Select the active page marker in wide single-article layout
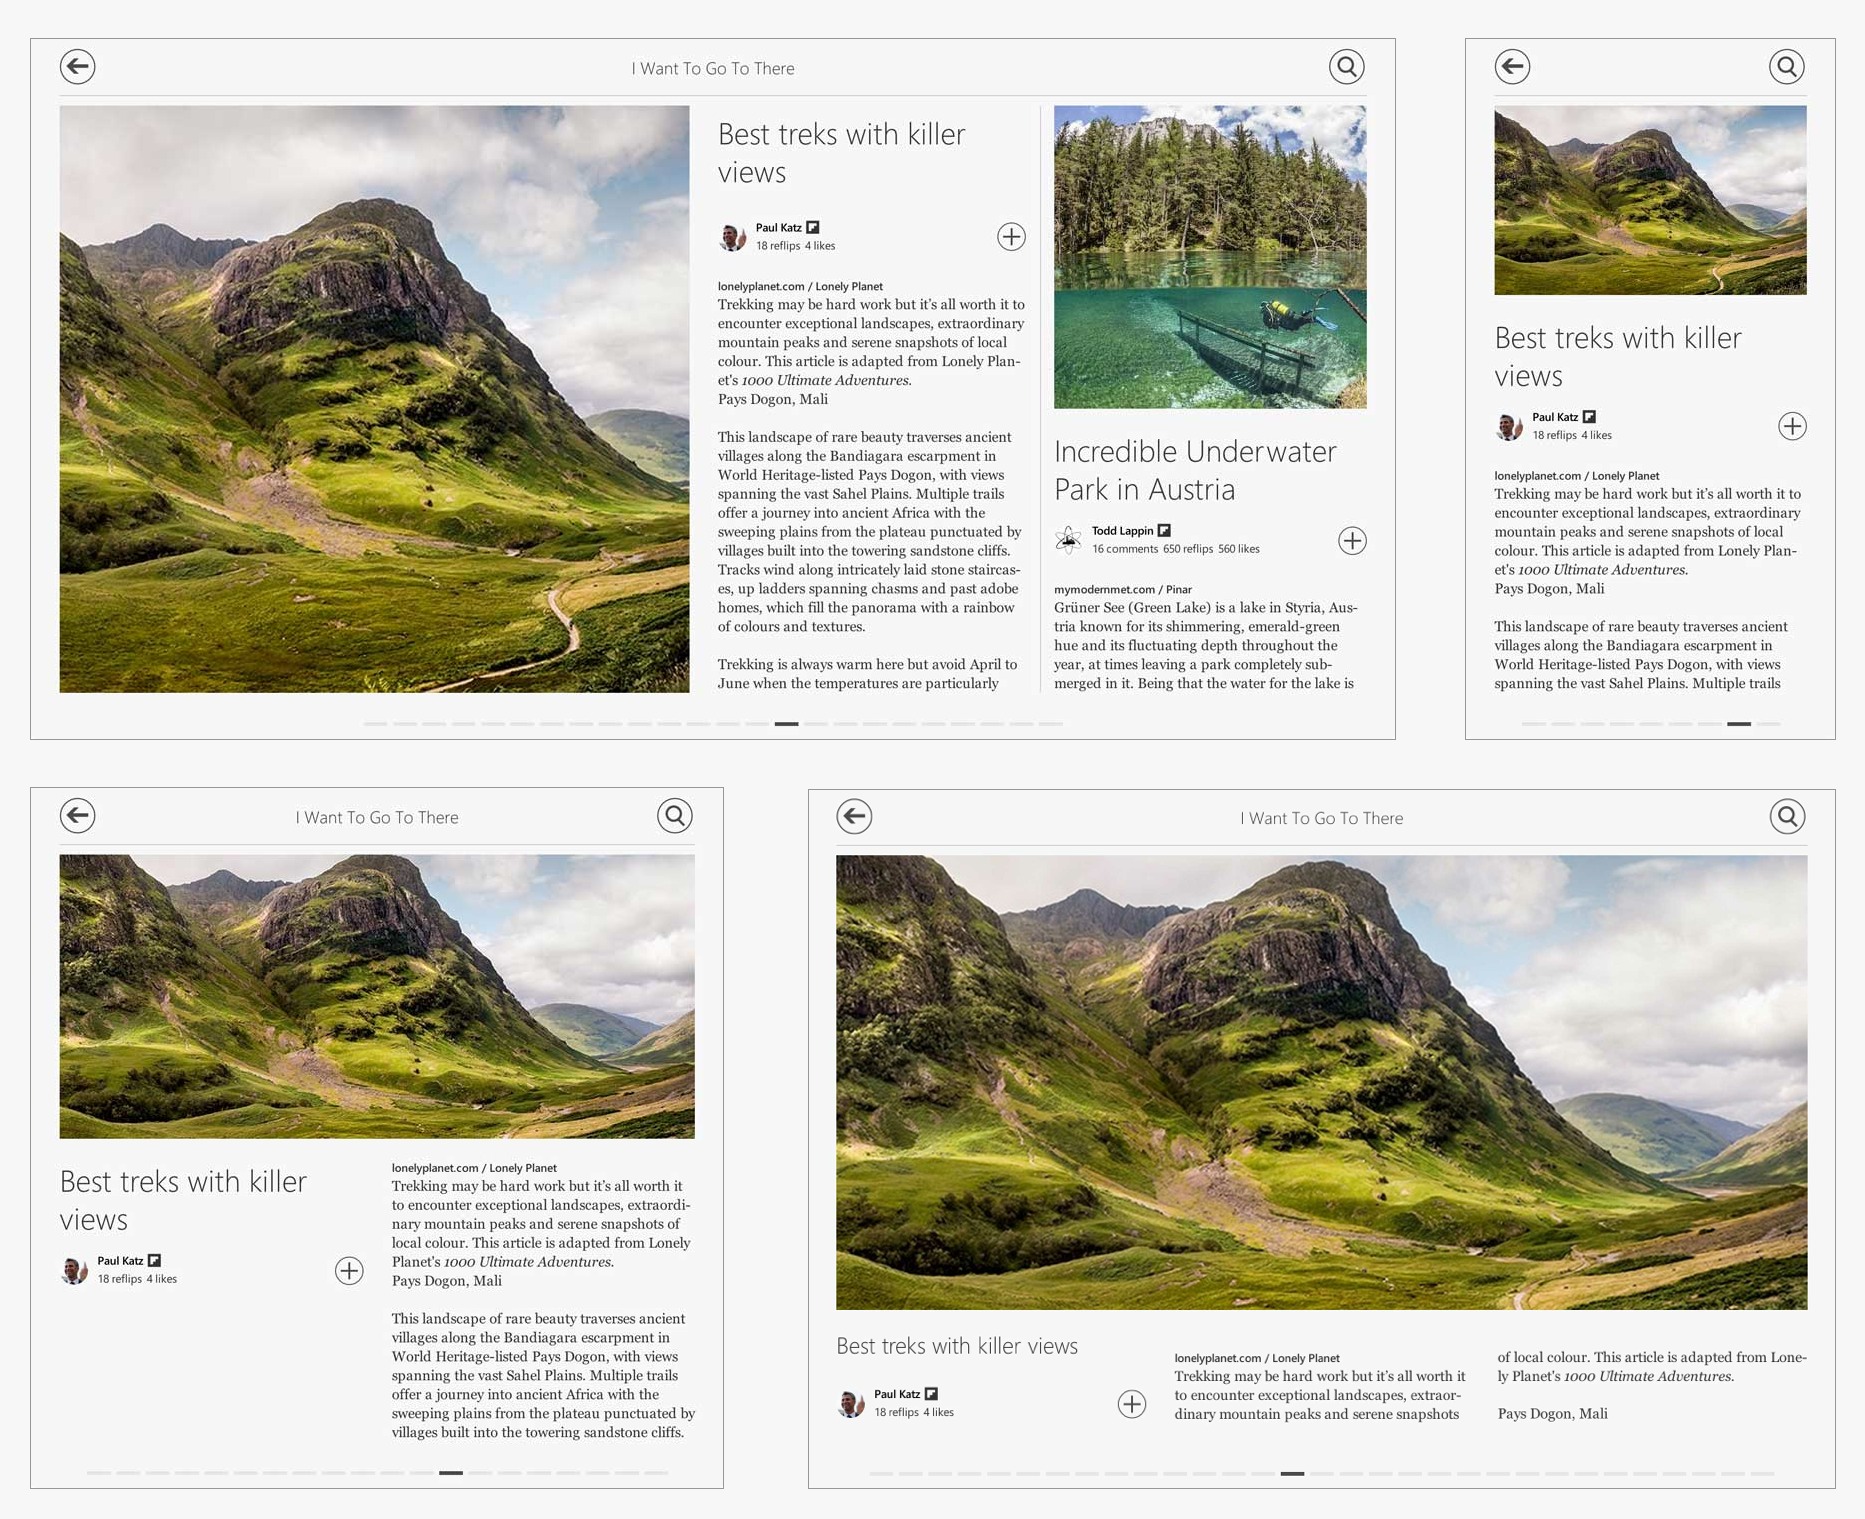Image resolution: width=1865 pixels, height=1519 pixels. [x=1292, y=1473]
